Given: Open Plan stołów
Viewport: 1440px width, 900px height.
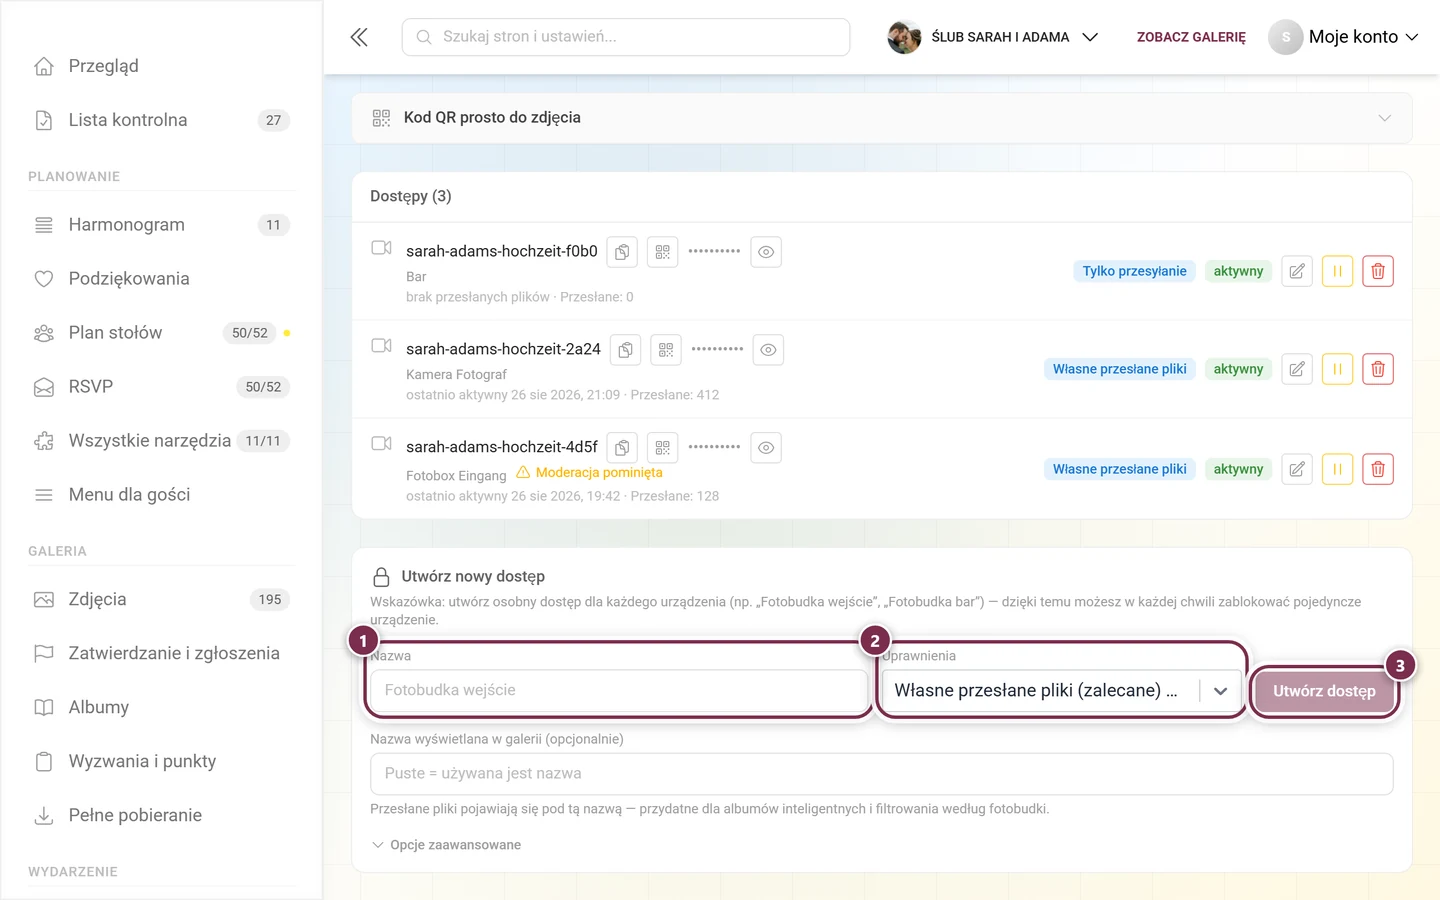Looking at the screenshot, I should coord(162,333).
